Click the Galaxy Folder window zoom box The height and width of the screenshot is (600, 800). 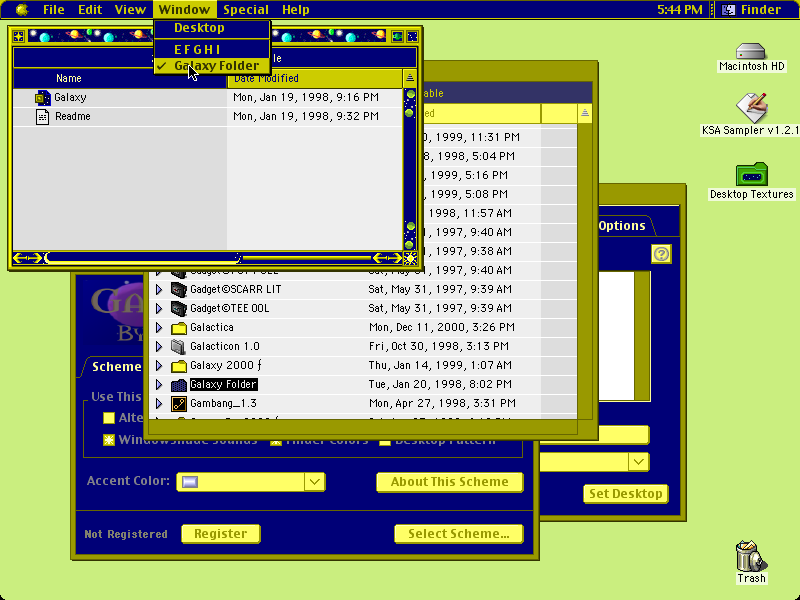point(397,36)
